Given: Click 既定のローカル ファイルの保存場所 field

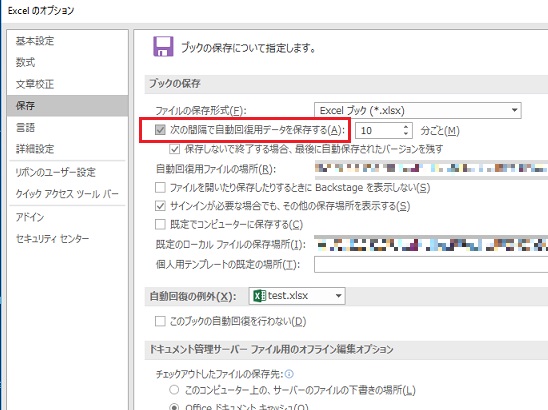Looking at the screenshot, I should click(x=431, y=244).
